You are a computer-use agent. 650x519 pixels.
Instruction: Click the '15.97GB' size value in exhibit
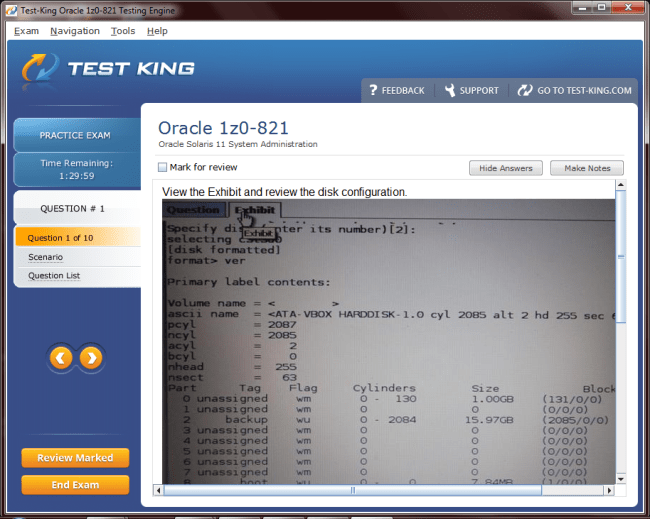pyautogui.click(x=489, y=420)
